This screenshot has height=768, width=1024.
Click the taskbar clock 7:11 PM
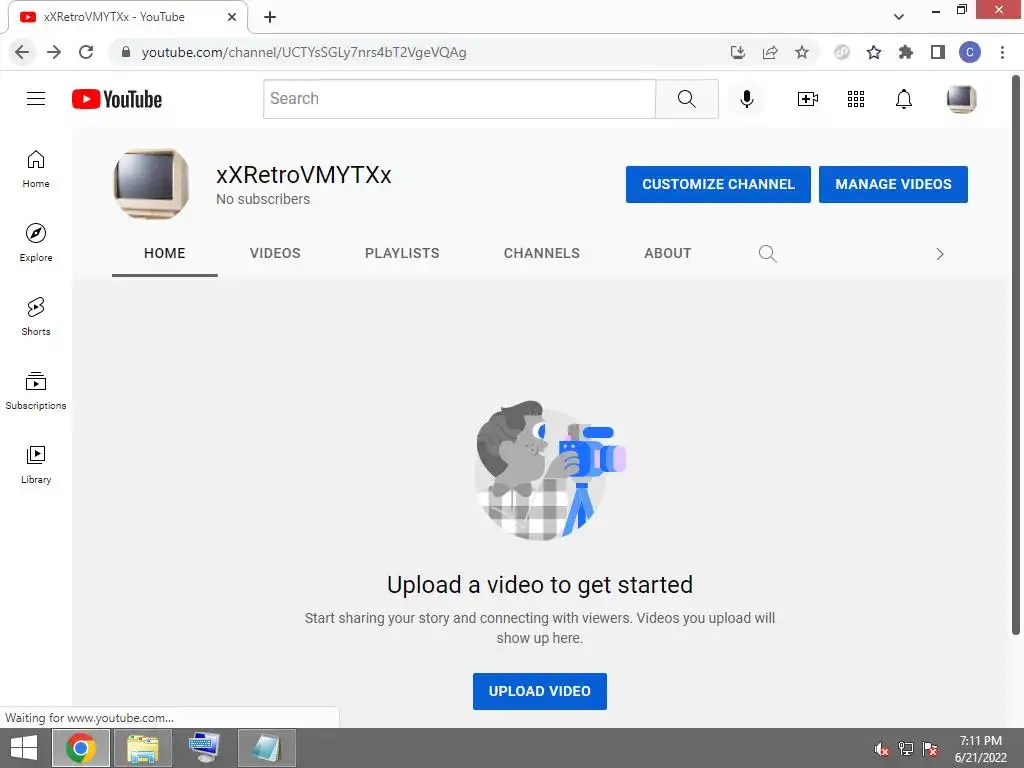(980, 741)
